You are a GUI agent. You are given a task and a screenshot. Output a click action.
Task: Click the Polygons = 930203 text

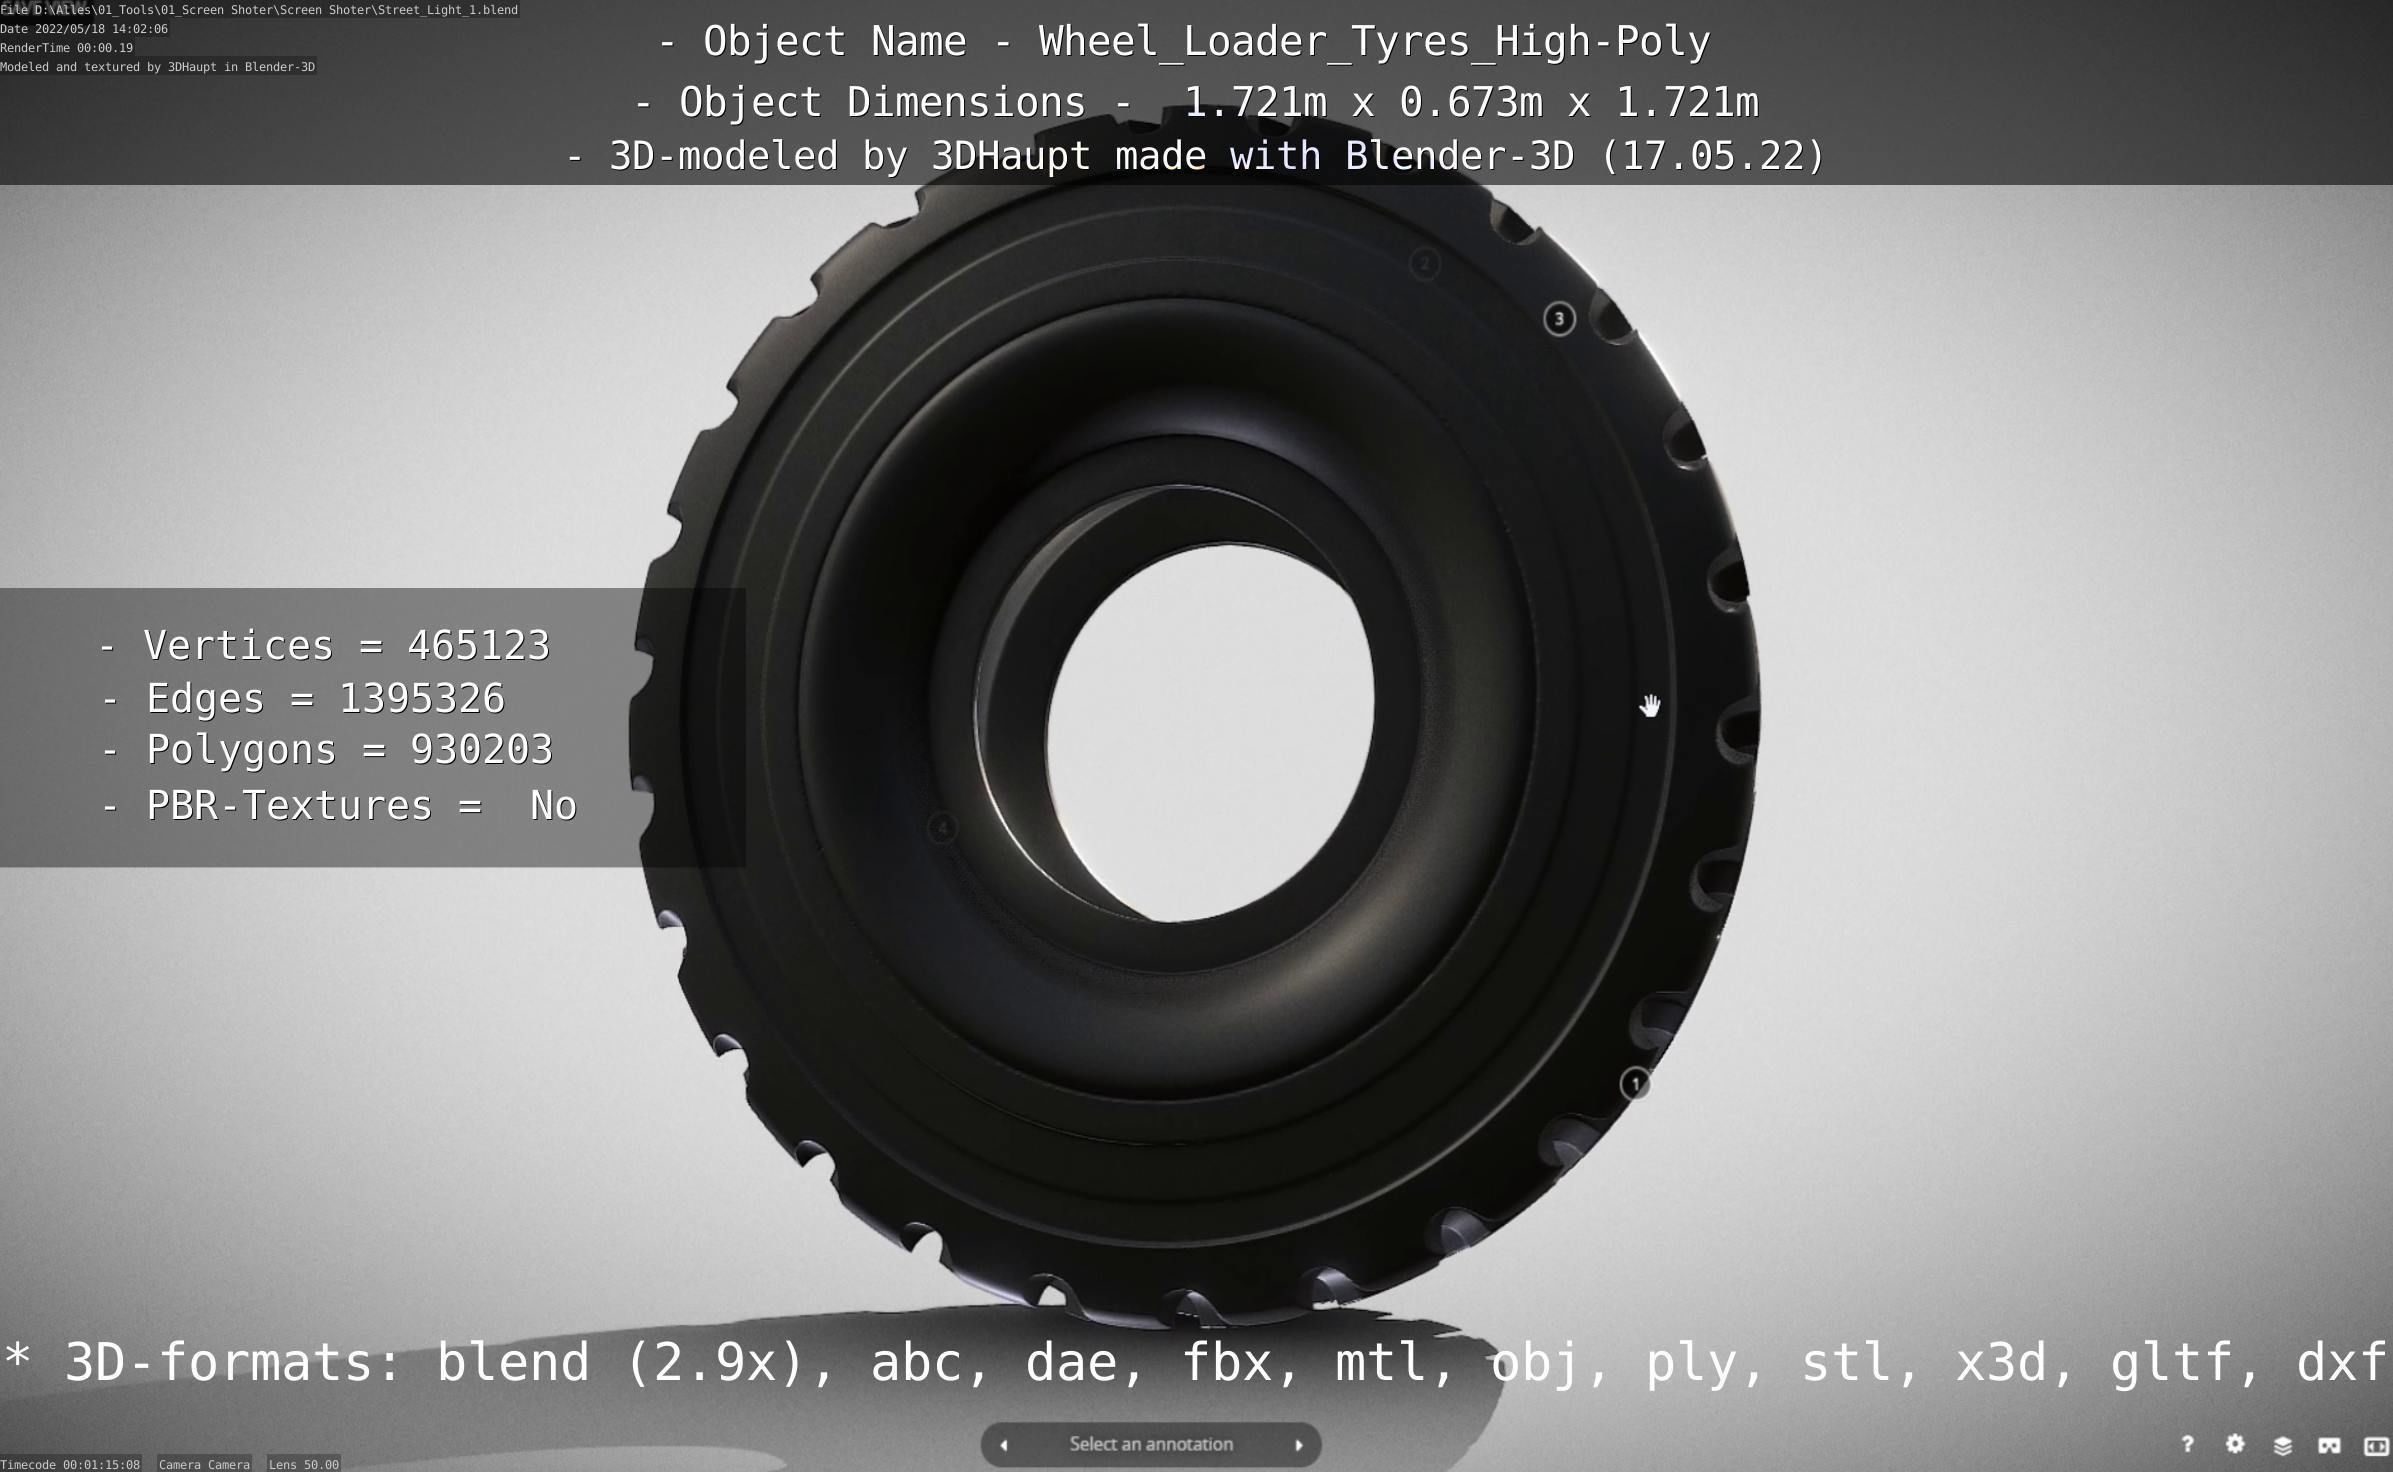pos(327,750)
